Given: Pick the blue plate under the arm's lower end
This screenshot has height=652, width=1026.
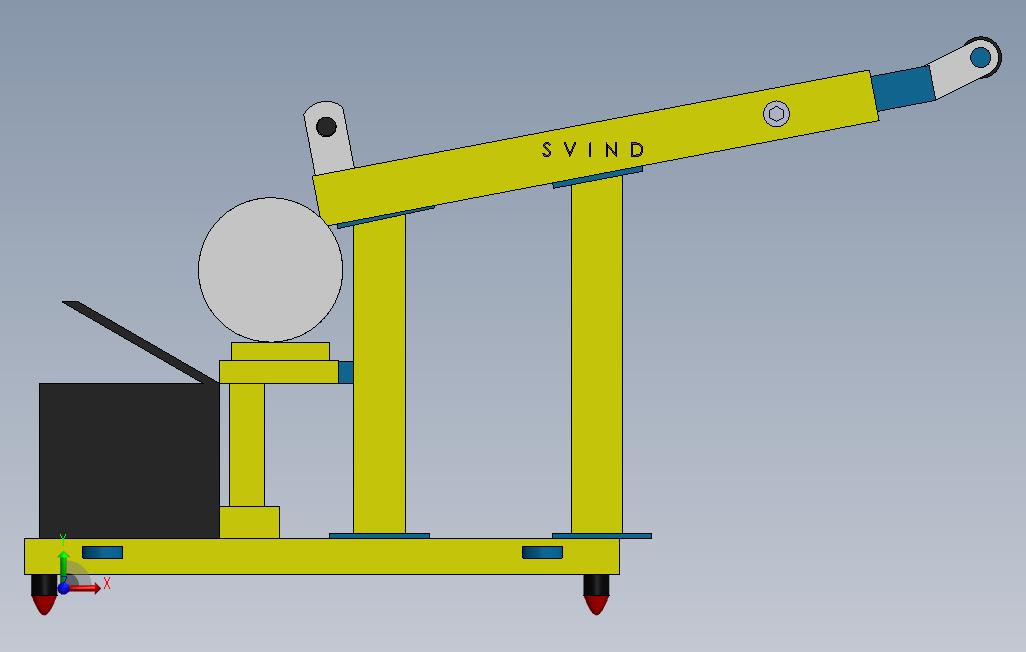Looking at the screenshot, I should [x=386, y=217].
